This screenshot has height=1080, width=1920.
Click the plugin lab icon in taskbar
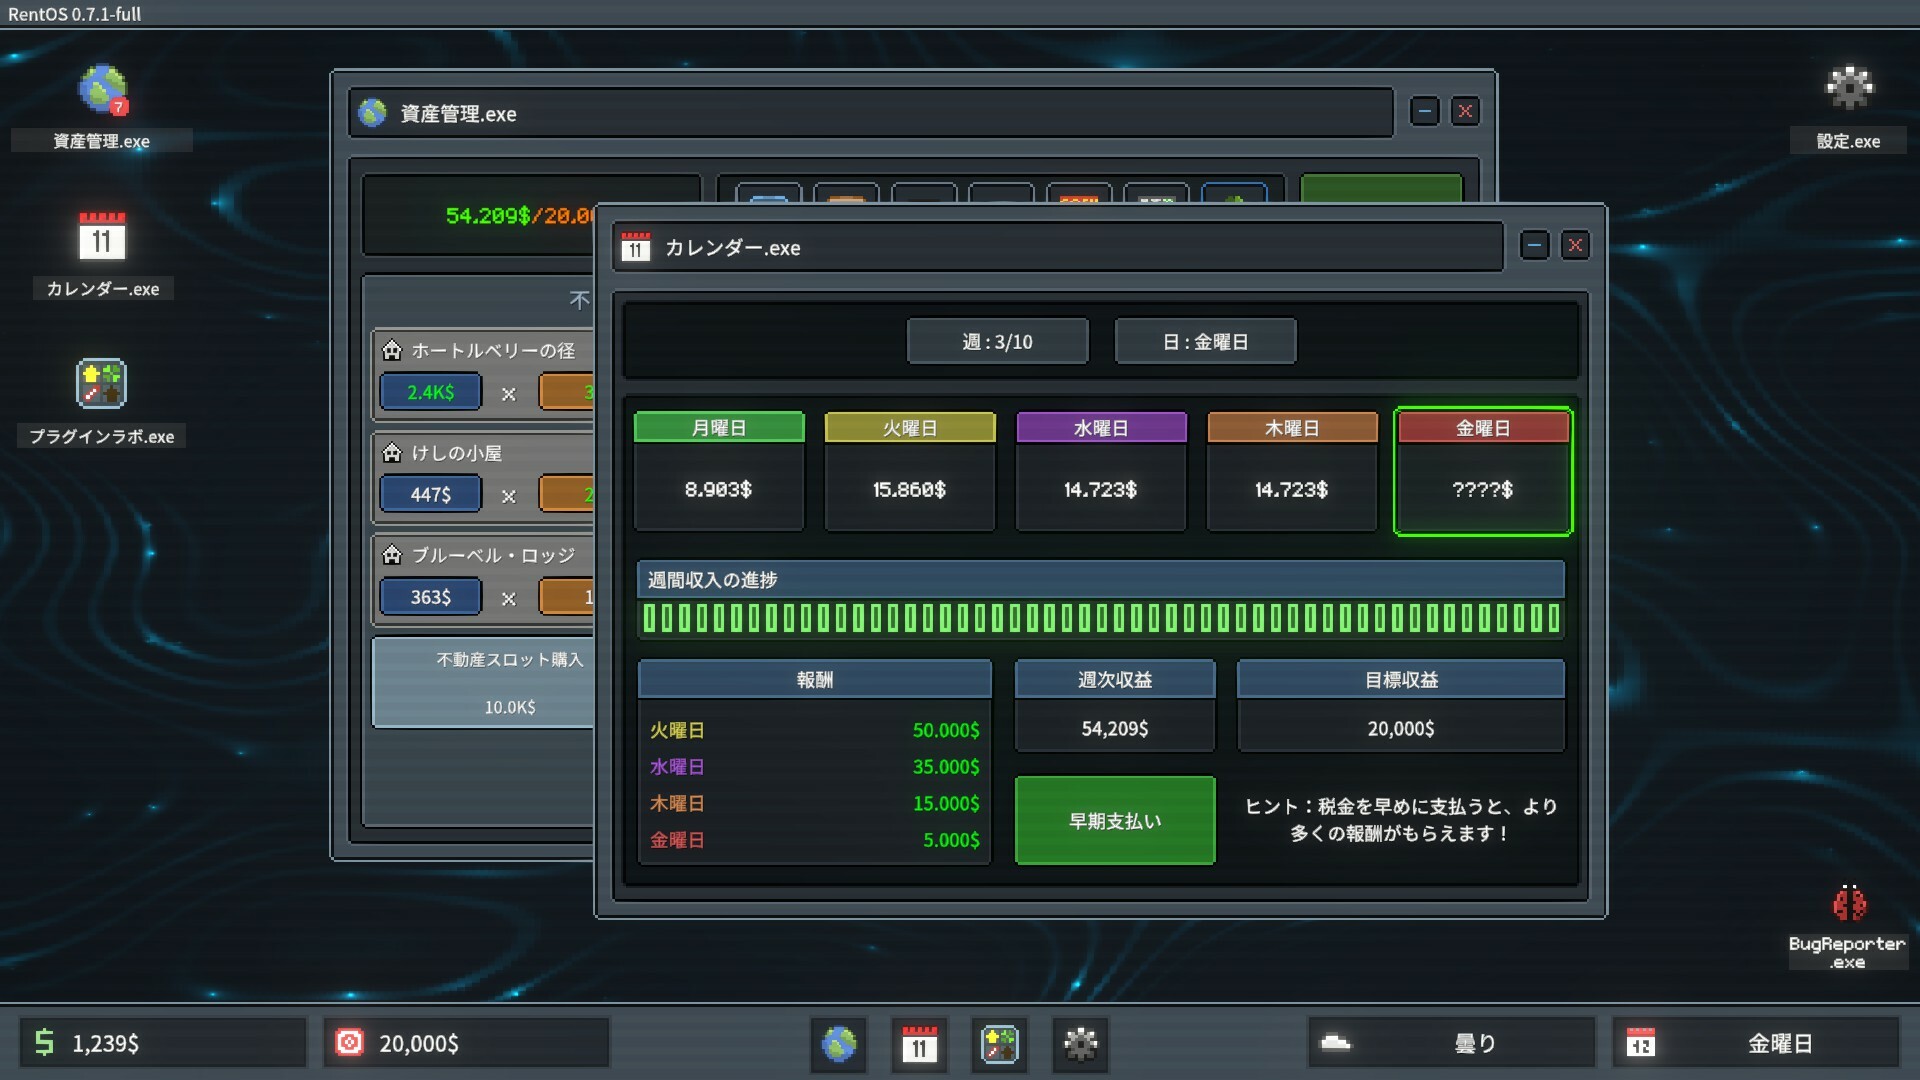[999, 1045]
